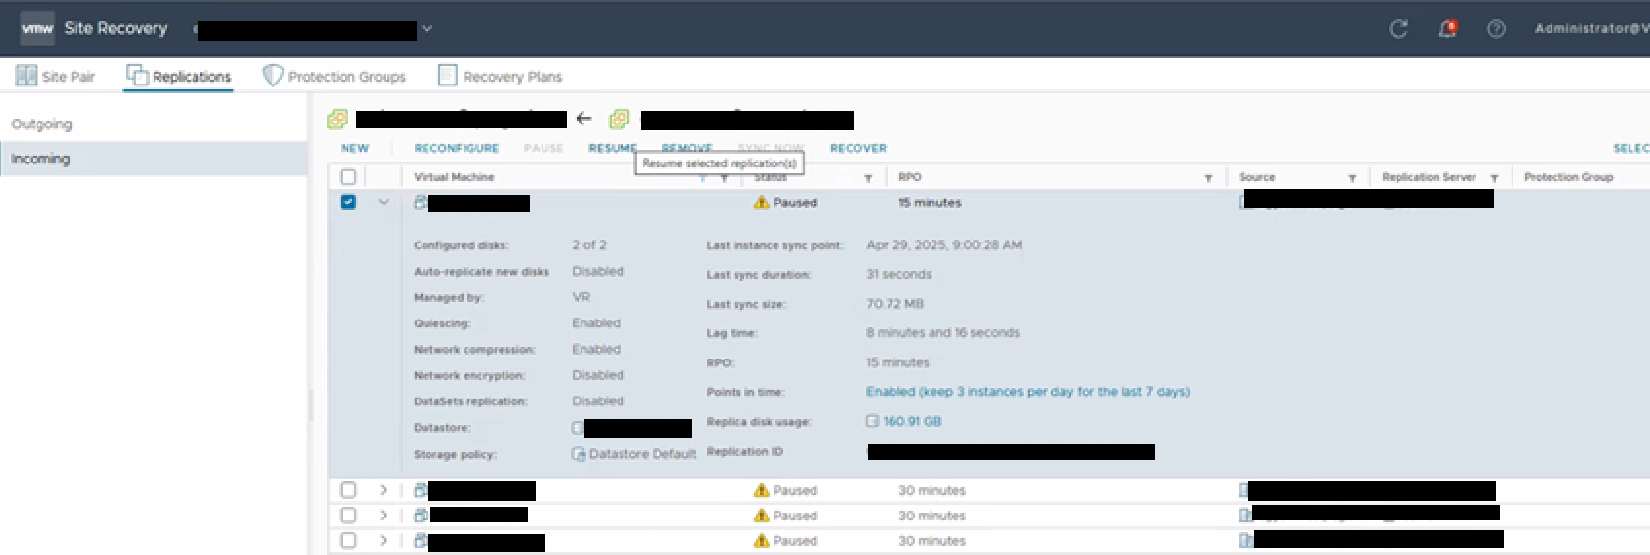Switch to the Replications tab
Viewport: 1650px width, 555px height.
180,77
